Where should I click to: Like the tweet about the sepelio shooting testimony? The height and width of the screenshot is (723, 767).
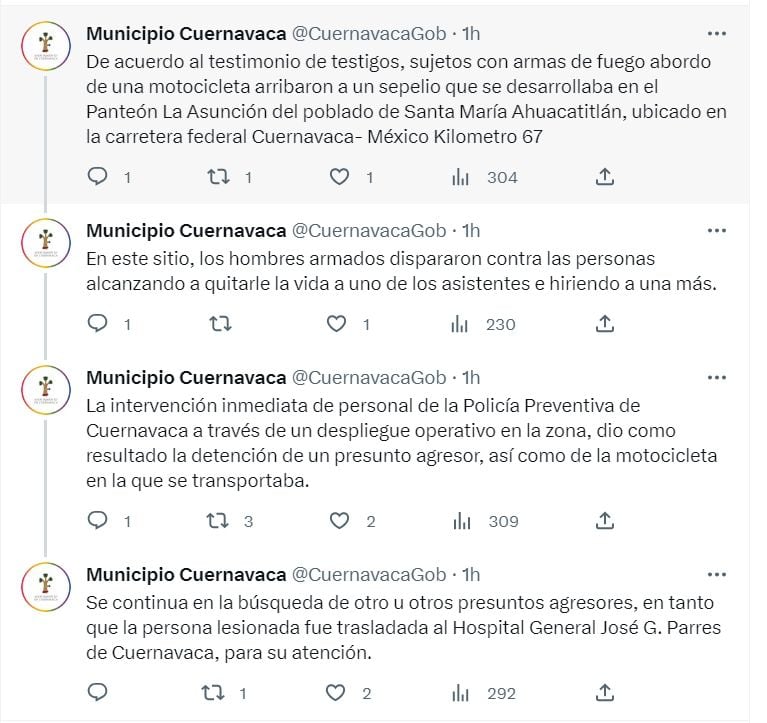(340, 177)
